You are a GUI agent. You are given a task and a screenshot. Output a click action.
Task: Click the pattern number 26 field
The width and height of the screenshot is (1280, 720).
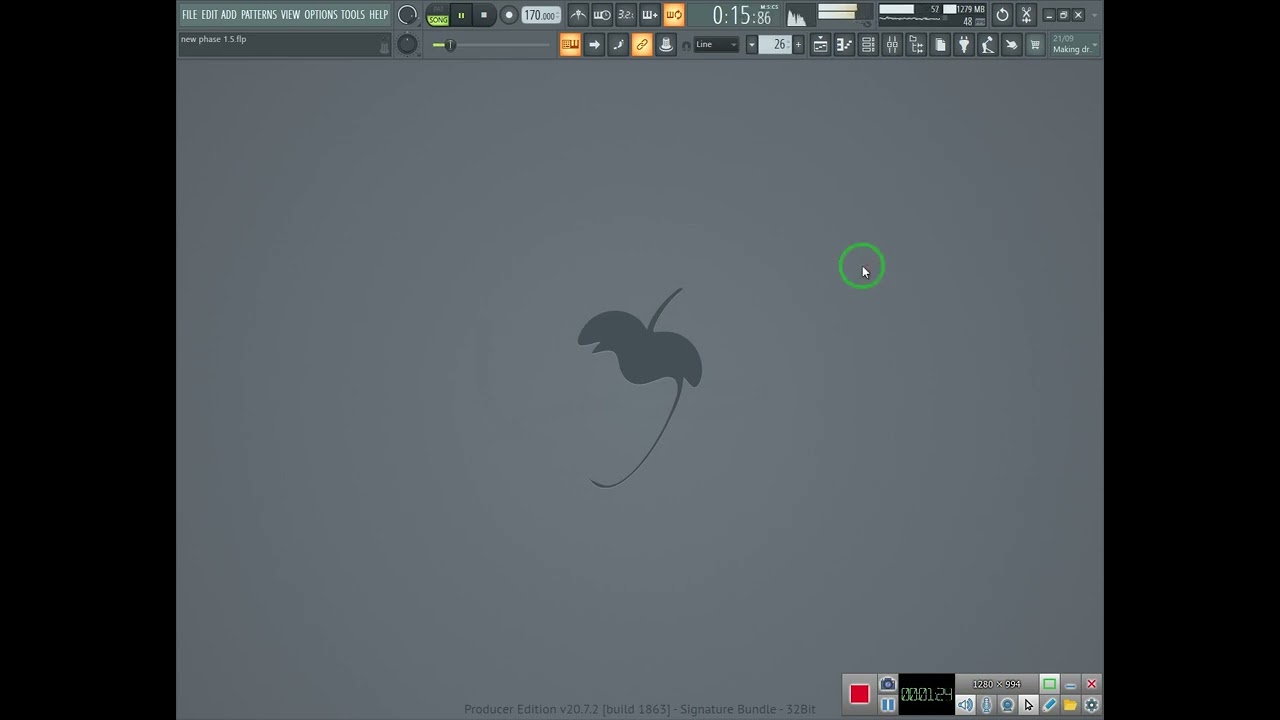775,45
